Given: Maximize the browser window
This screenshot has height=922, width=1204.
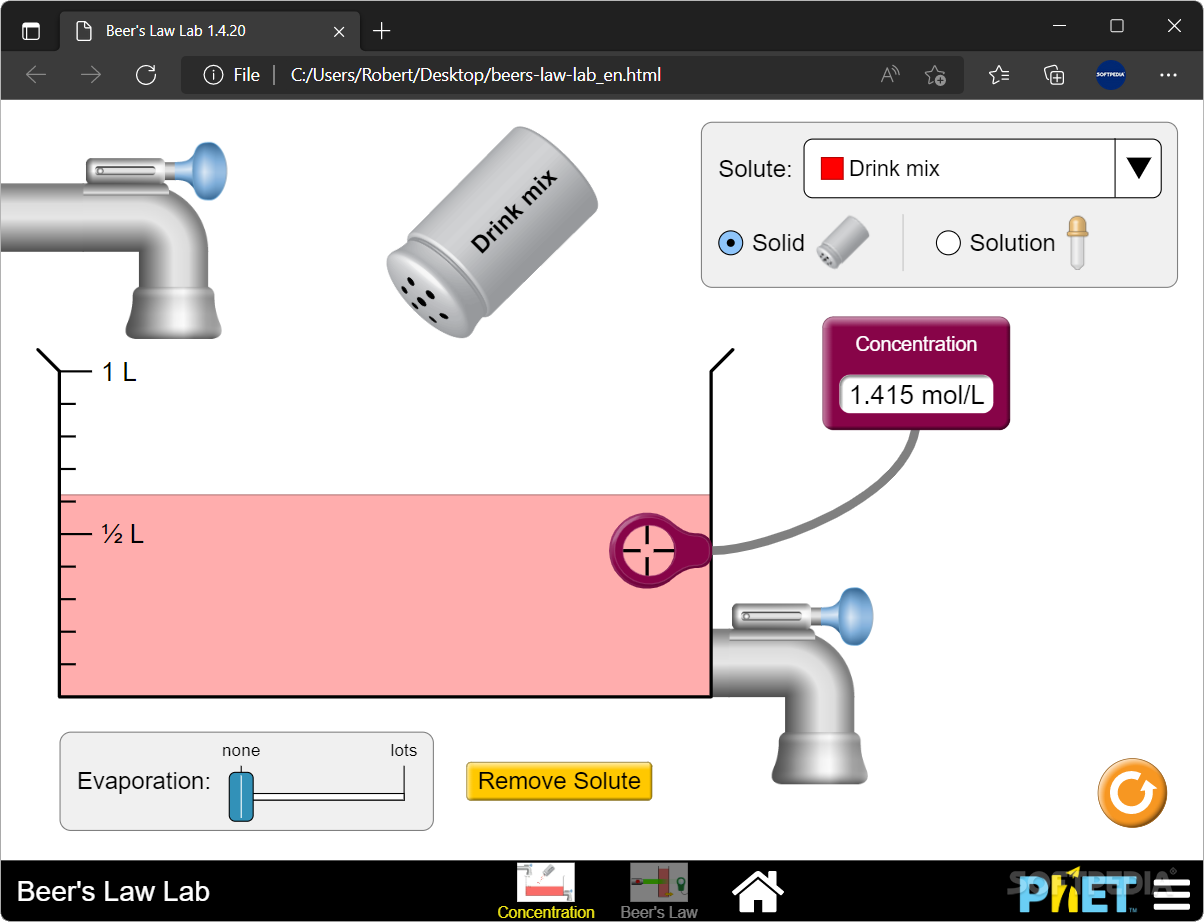Looking at the screenshot, I should pyautogui.click(x=1117, y=25).
